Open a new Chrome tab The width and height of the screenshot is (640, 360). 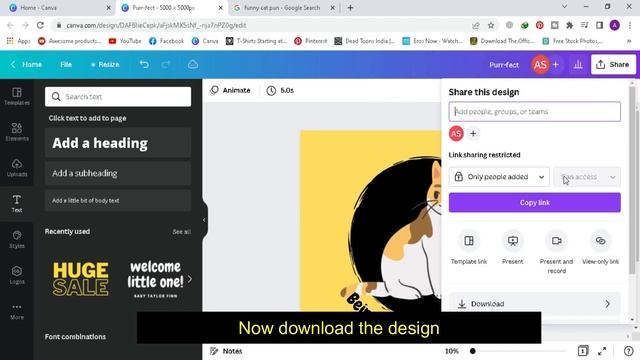pyautogui.click(x=350, y=7)
